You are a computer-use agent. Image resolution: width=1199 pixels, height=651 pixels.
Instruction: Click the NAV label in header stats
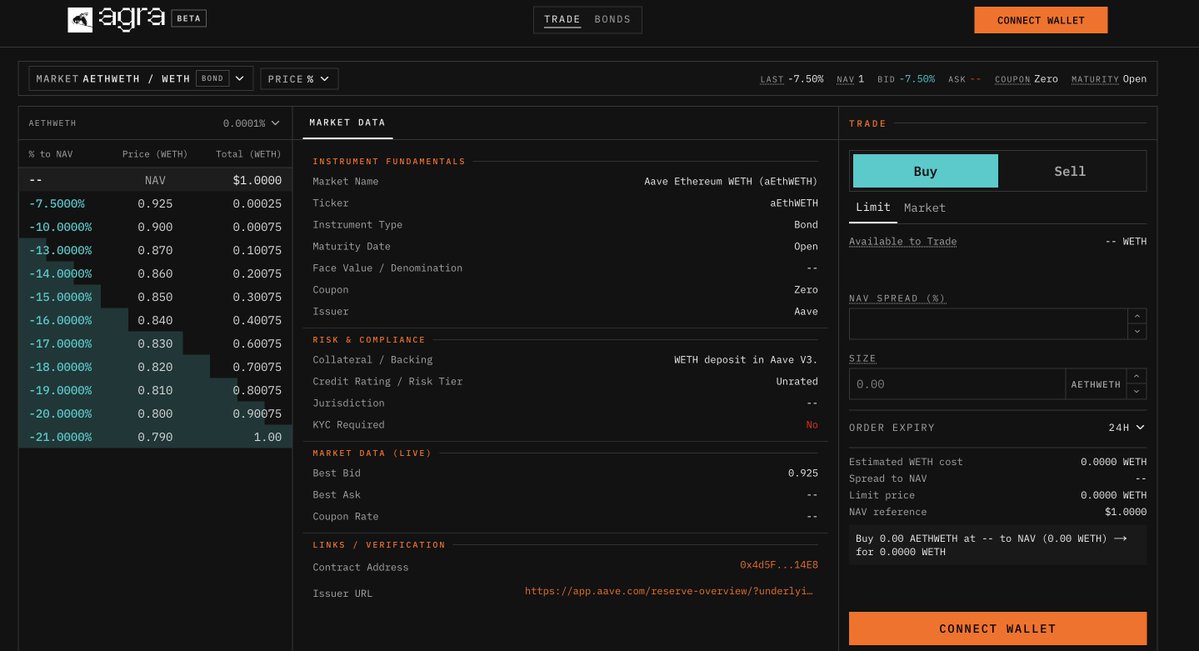coord(845,80)
